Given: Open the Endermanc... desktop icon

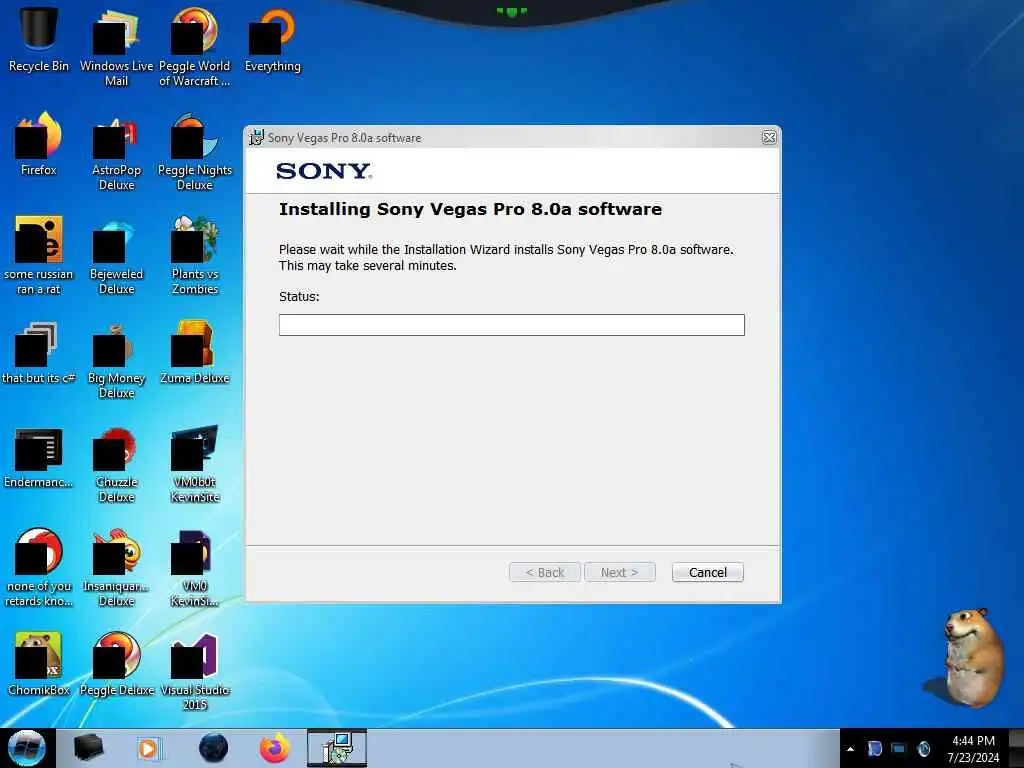Looking at the screenshot, I should click(39, 457).
